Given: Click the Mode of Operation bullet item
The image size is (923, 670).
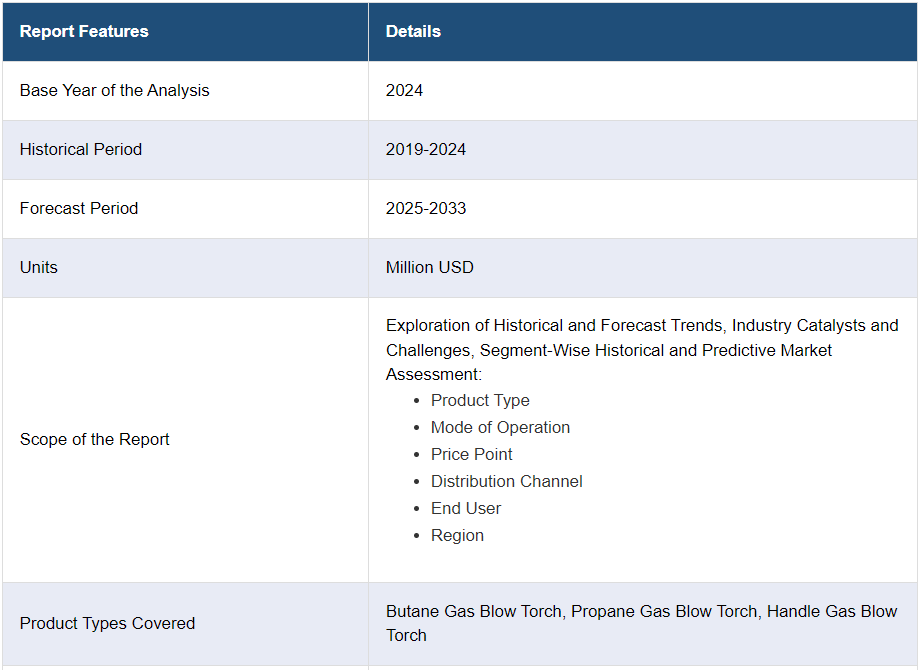Looking at the screenshot, I should pos(500,427).
